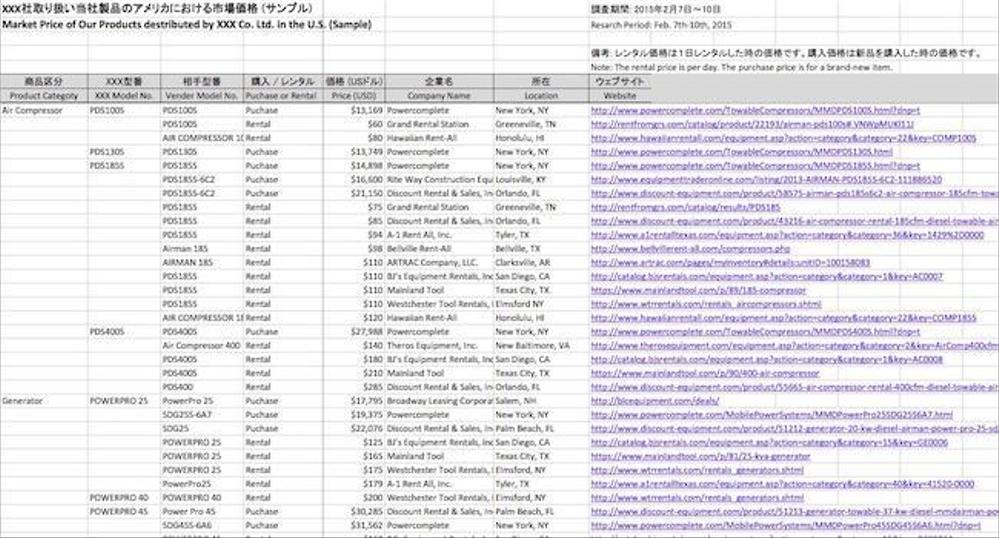
Task: Open the a1rentaltexas link with category=36
Action: click(x=787, y=235)
